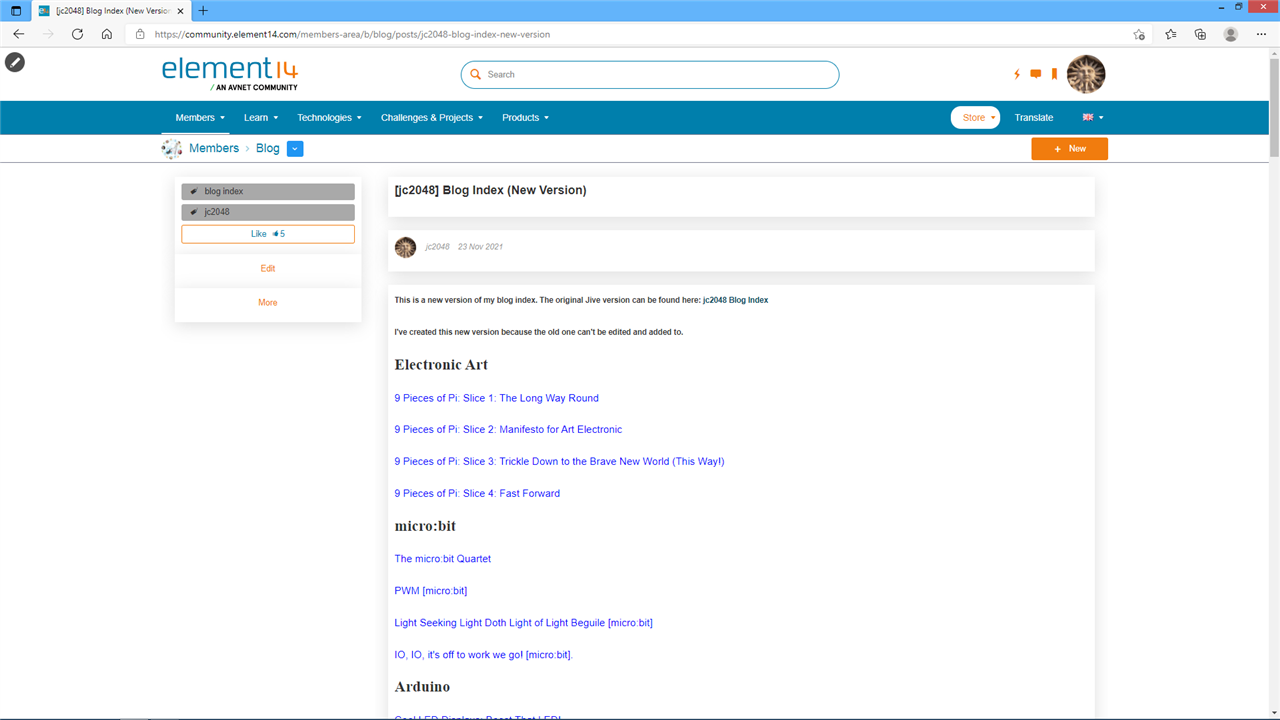1280x720 pixels.
Task: Open 'Slice 1: The Long Way Round' link
Action: [x=497, y=398]
